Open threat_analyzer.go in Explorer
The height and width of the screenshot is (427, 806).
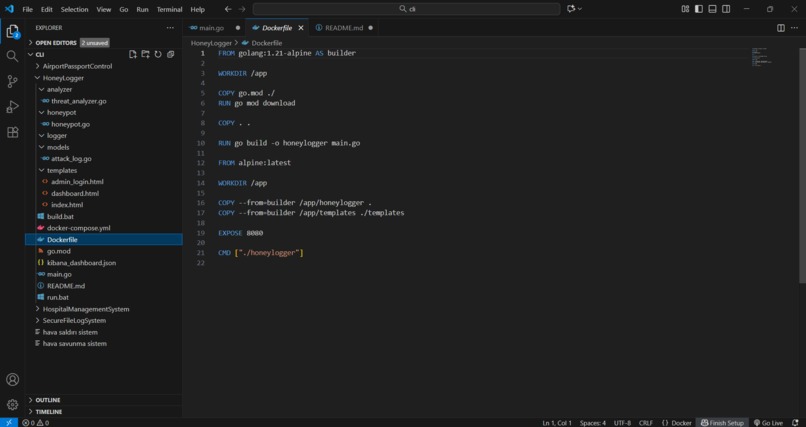pyautogui.click(x=79, y=101)
